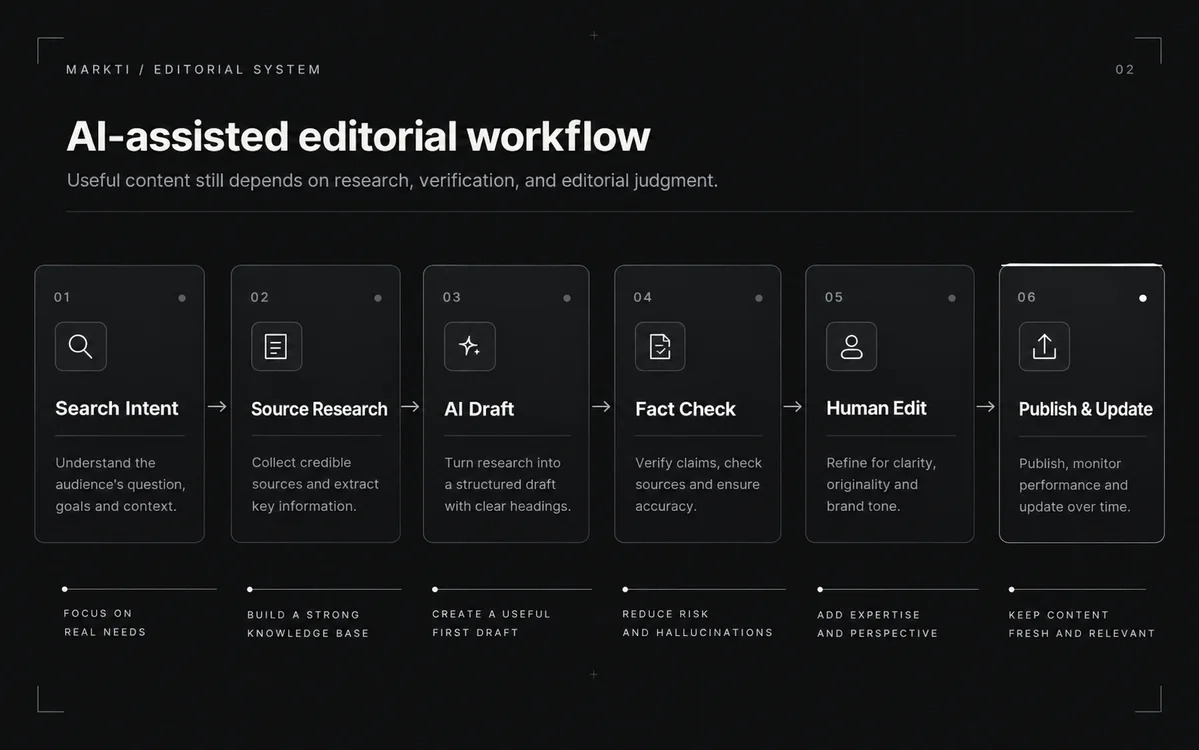Image resolution: width=1199 pixels, height=750 pixels.
Task: Click the upload icon on Publish & Update card
Action: coord(1044,346)
